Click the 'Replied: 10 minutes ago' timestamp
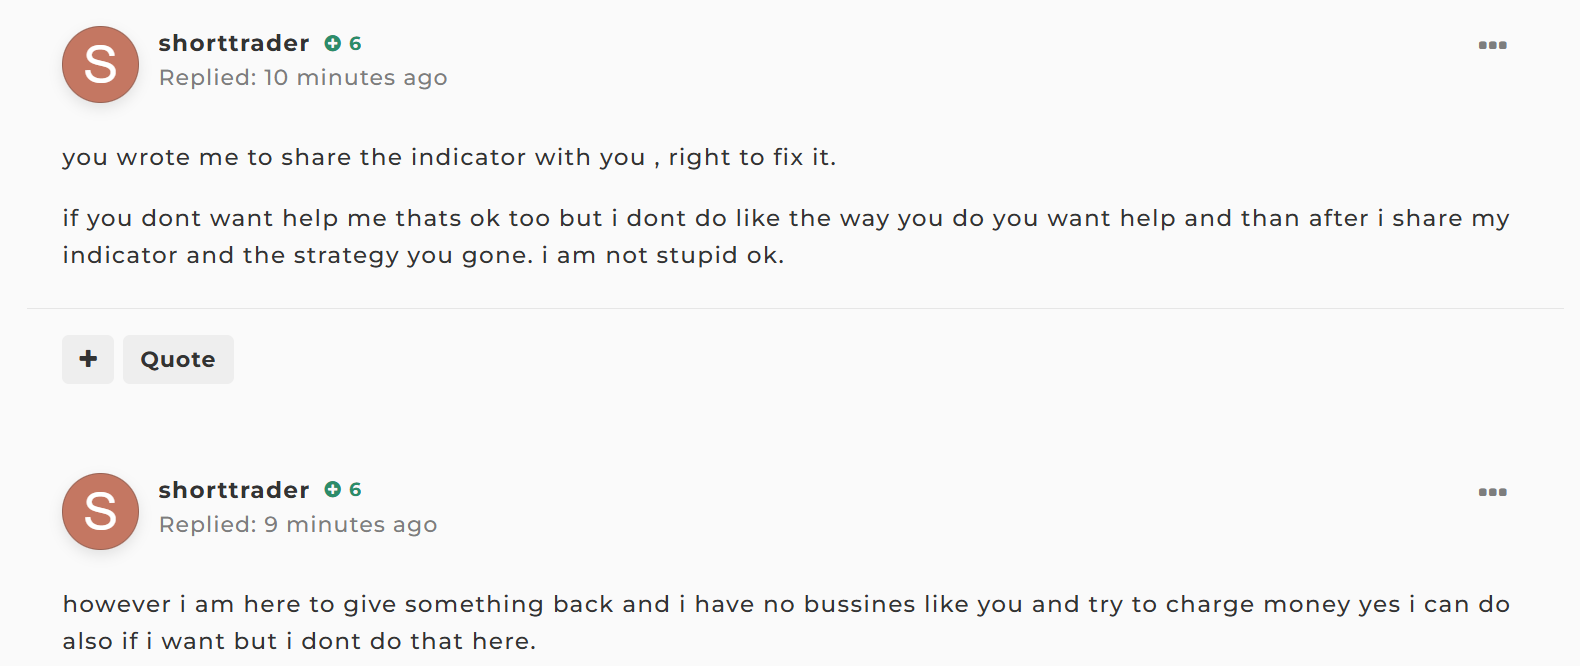The height and width of the screenshot is (666, 1580). [x=303, y=78]
